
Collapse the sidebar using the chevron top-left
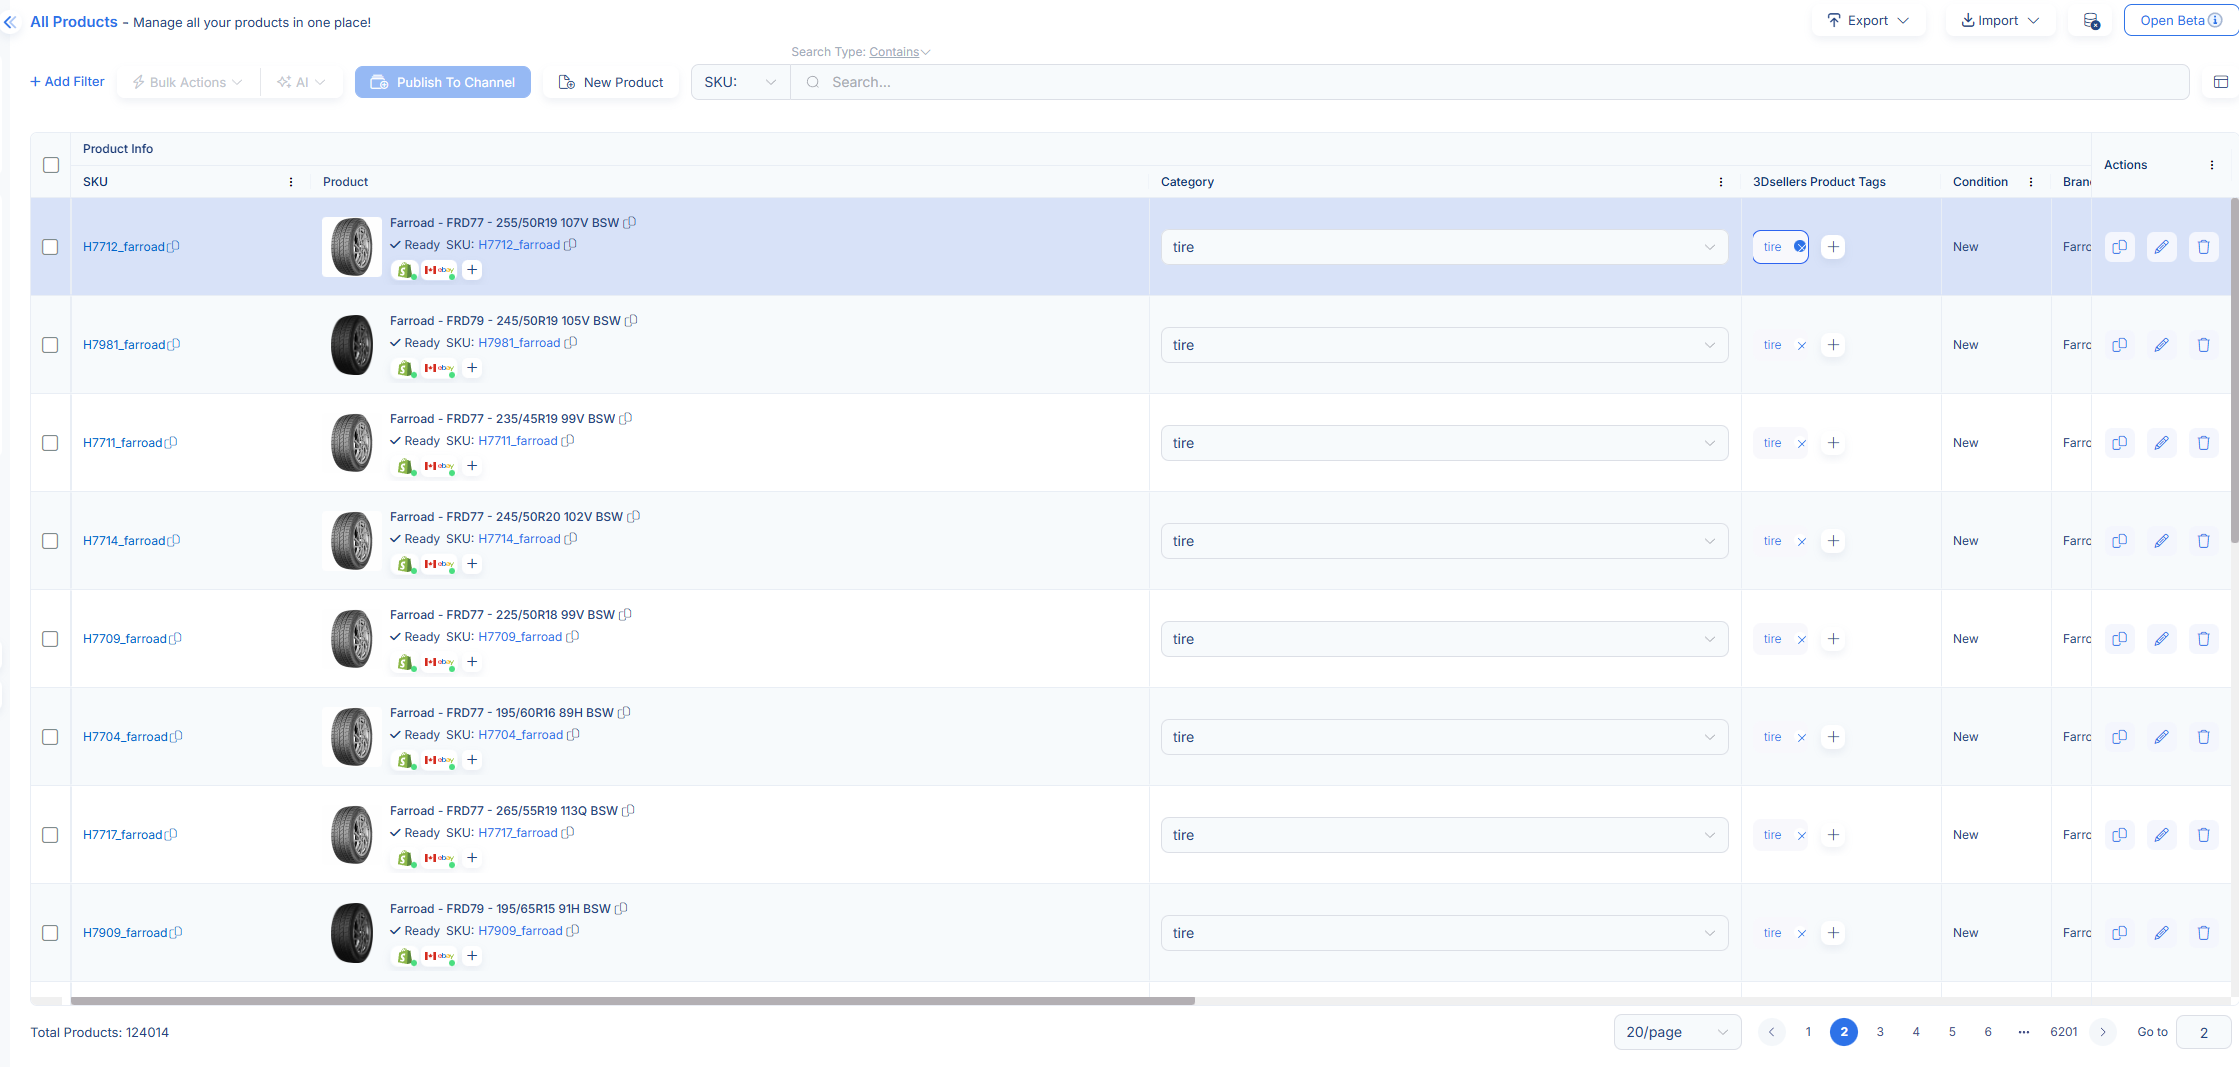tap(10, 22)
